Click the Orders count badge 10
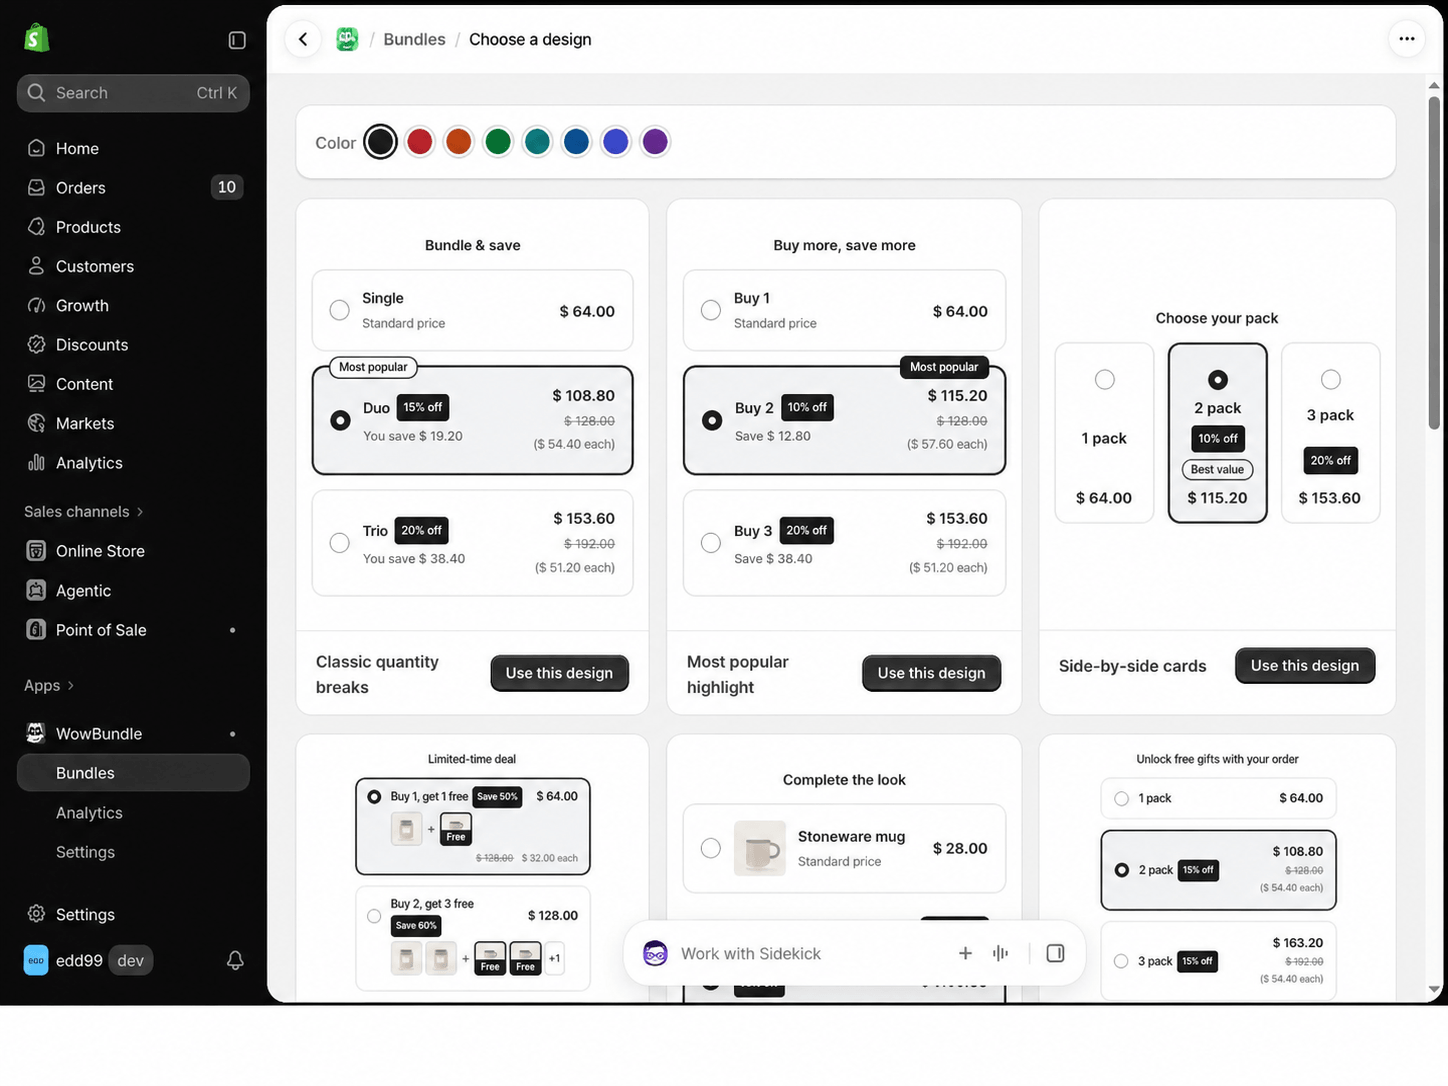The image size is (1448, 1086). pyautogui.click(x=227, y=187)
